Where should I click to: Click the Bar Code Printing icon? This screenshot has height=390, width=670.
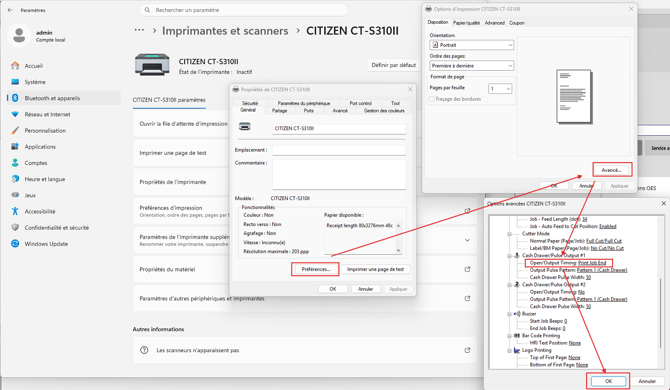pyautogui.click(x=516, y=336)
